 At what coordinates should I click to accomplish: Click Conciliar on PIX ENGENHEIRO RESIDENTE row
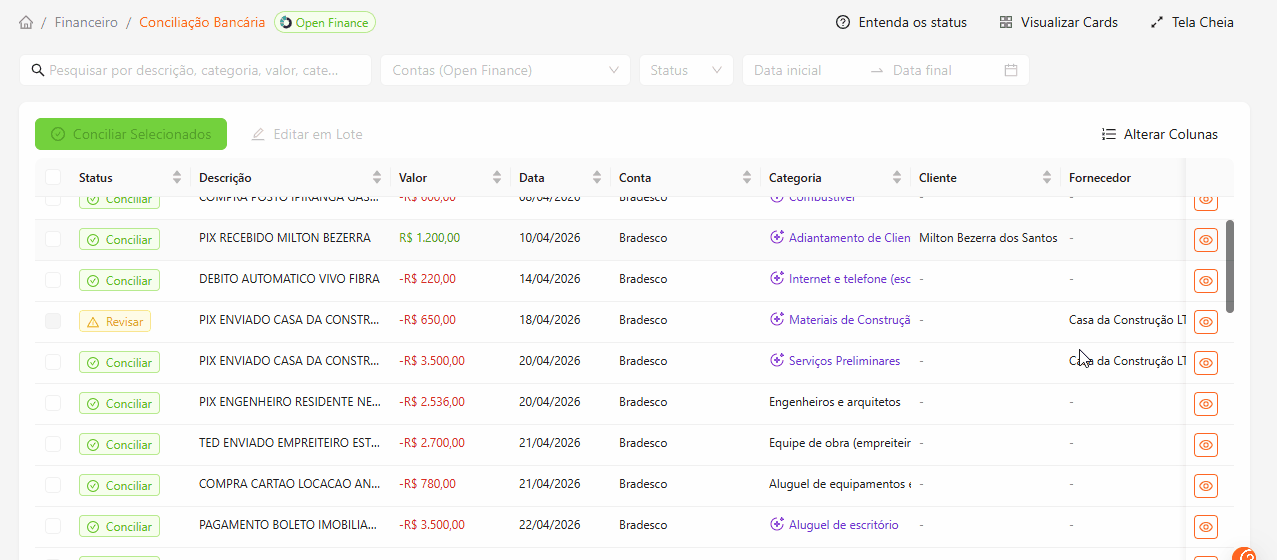pyautogui.click(x=120, y=404)
